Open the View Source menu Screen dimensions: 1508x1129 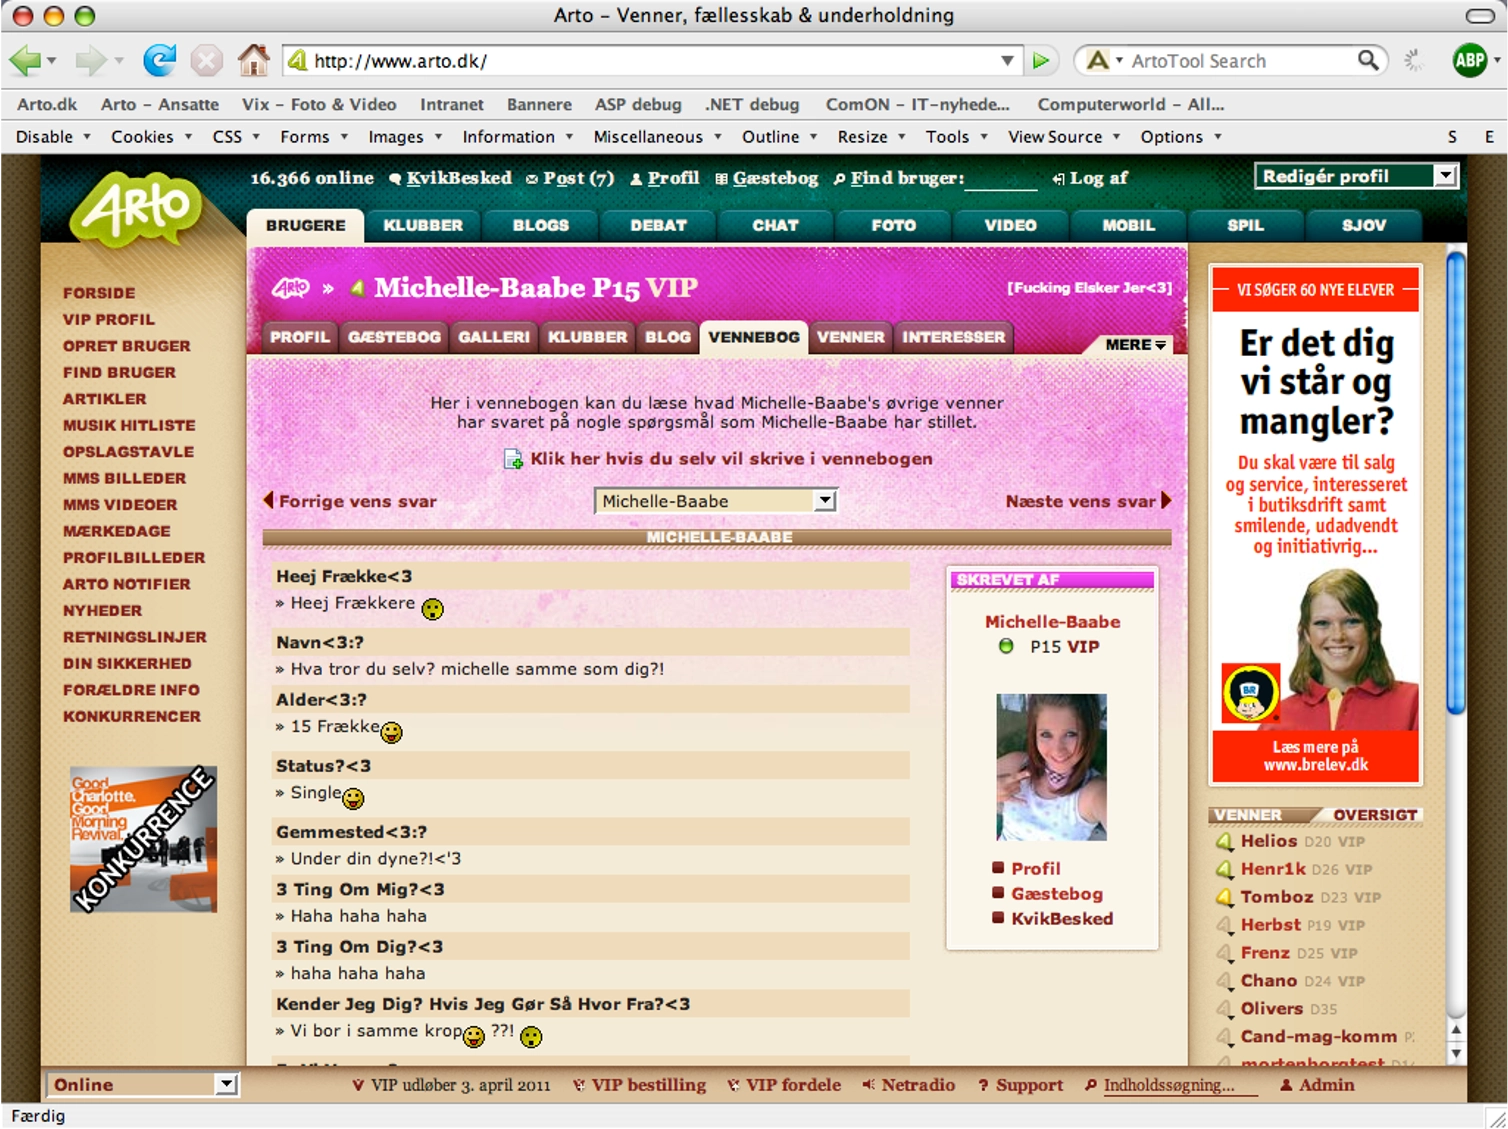coord(1064,136)
